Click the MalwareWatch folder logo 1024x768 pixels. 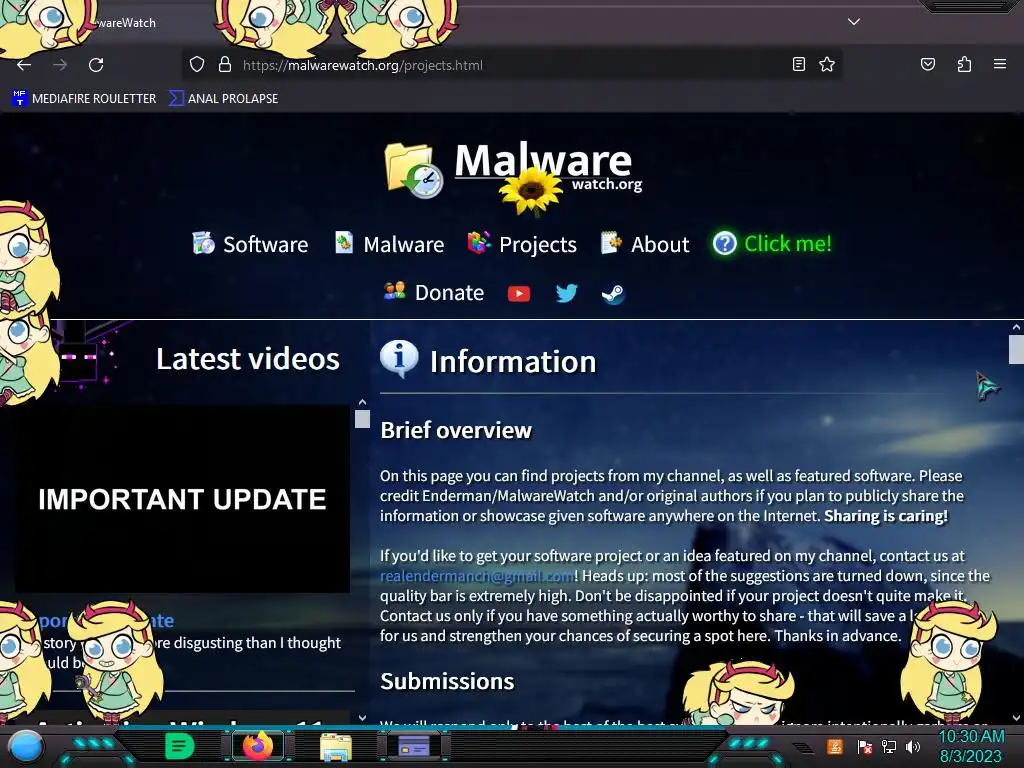(414, 170)
